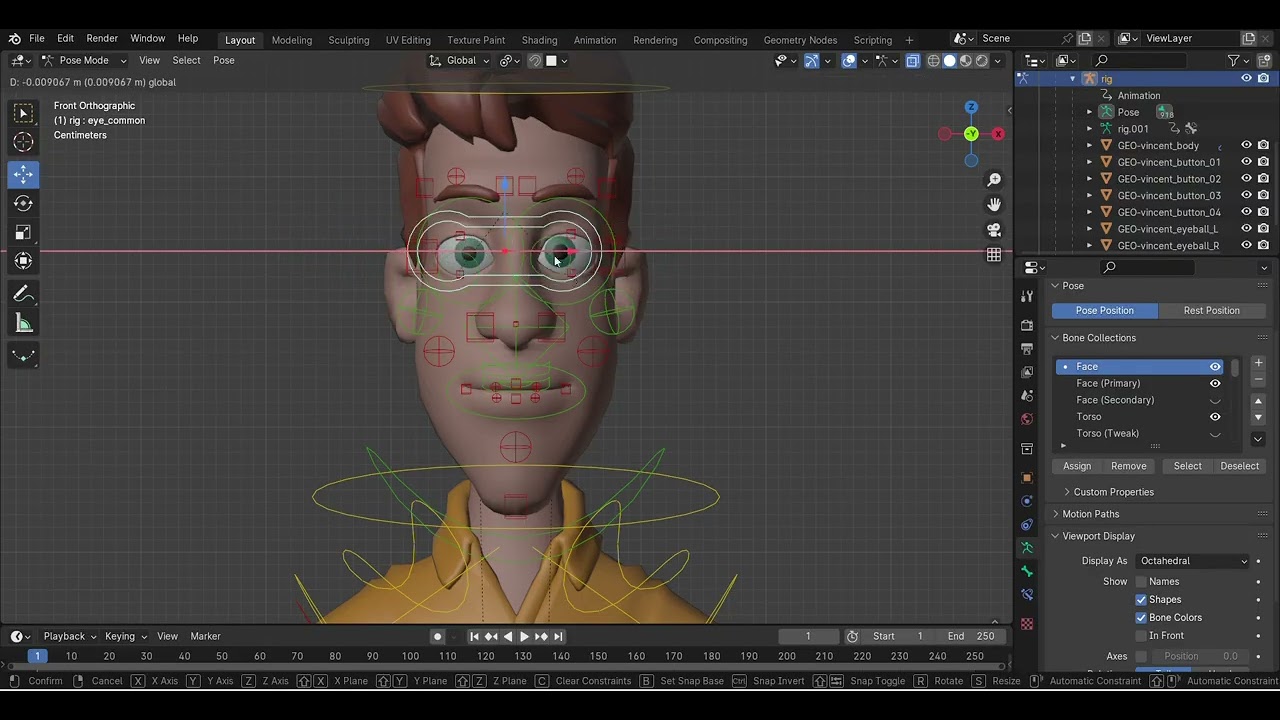The image size is (1280, 720).
Task: Open the outliner filter dropdown
Action: [1239, 61]
